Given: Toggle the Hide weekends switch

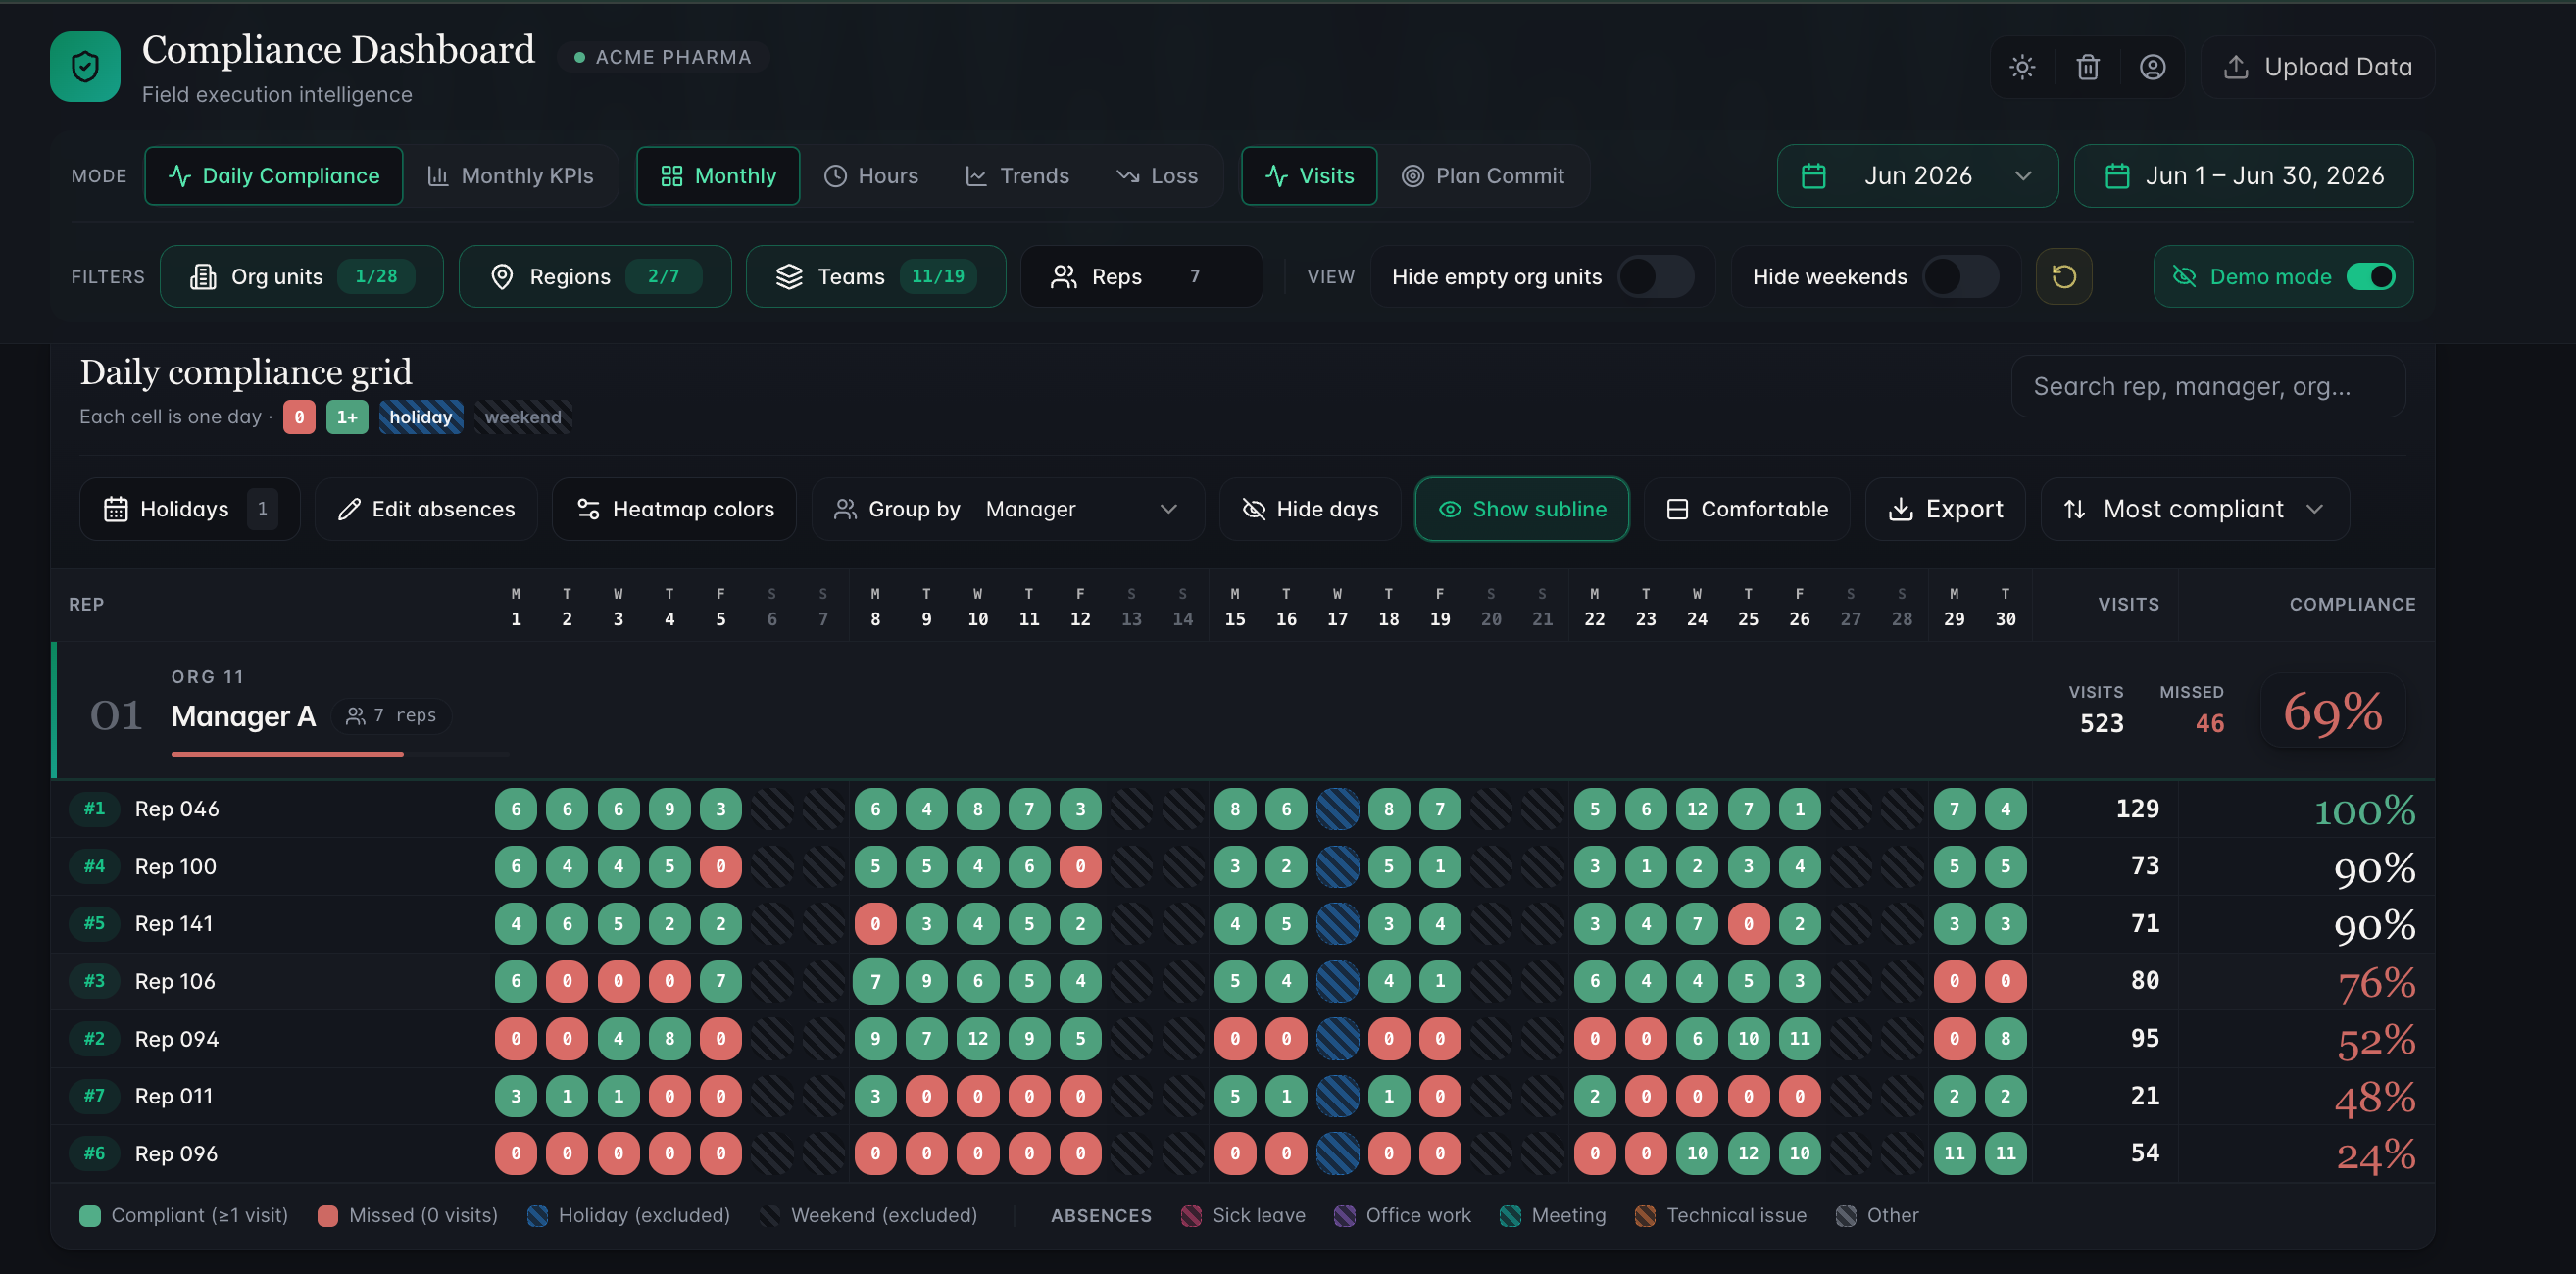Looking at the screenshot, I should [x=1961, y=276].
